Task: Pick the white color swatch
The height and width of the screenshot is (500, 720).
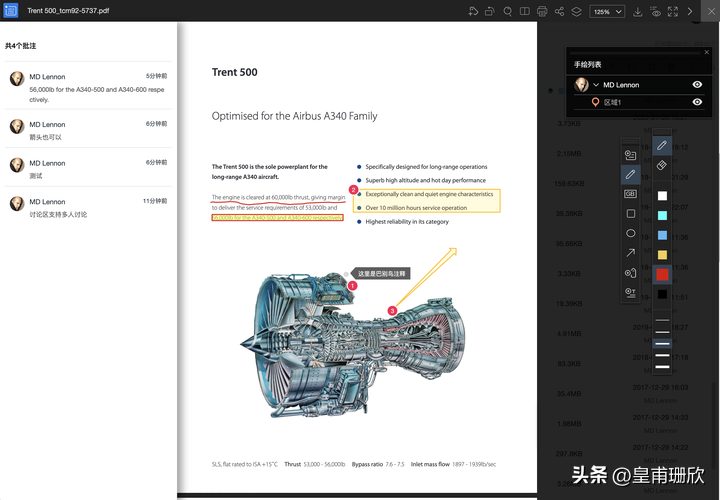Action: tap(662, 196)
